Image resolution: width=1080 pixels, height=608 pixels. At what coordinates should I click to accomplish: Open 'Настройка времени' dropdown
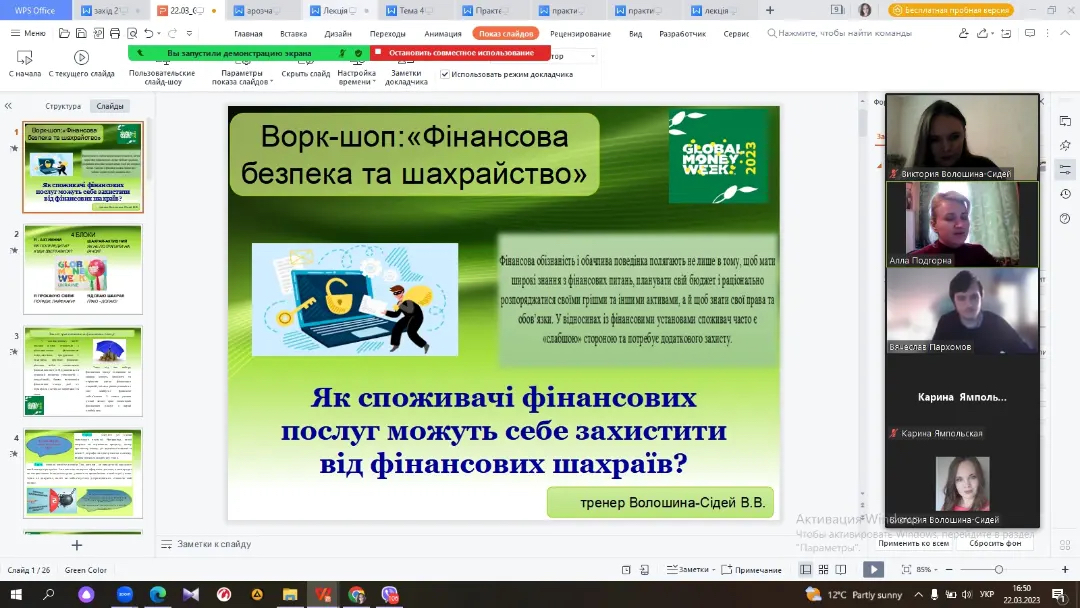[x=356, y=78]
